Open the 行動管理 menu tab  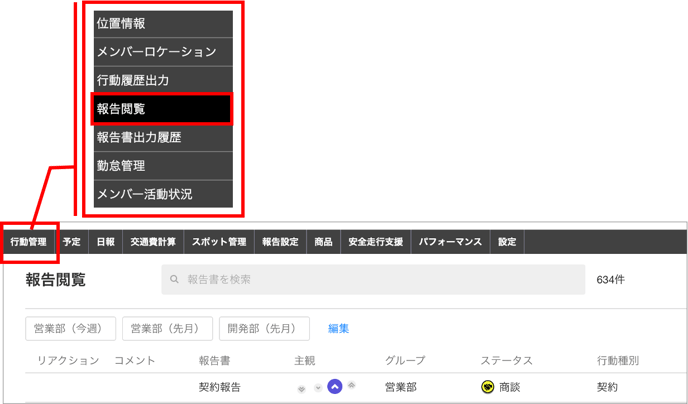pyautogui.click(x=29, y=242)
